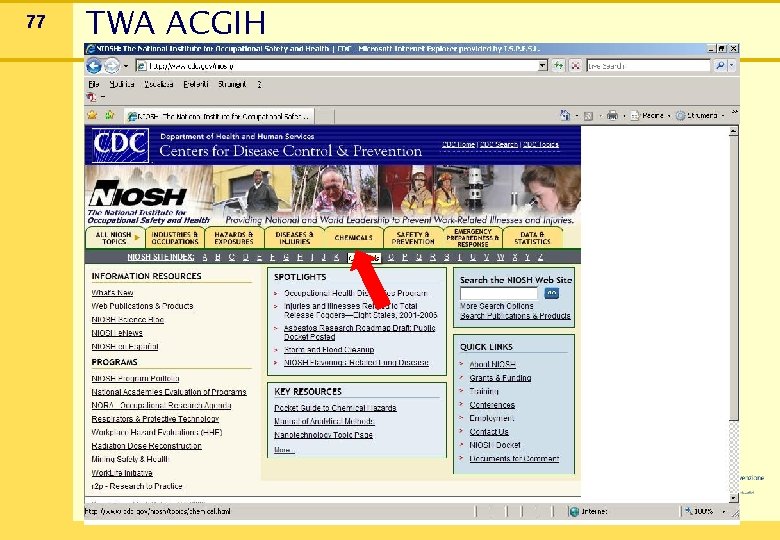Open the NIOSH eNews link
This screenshot has height=540, width=780.
coord(117,333)
